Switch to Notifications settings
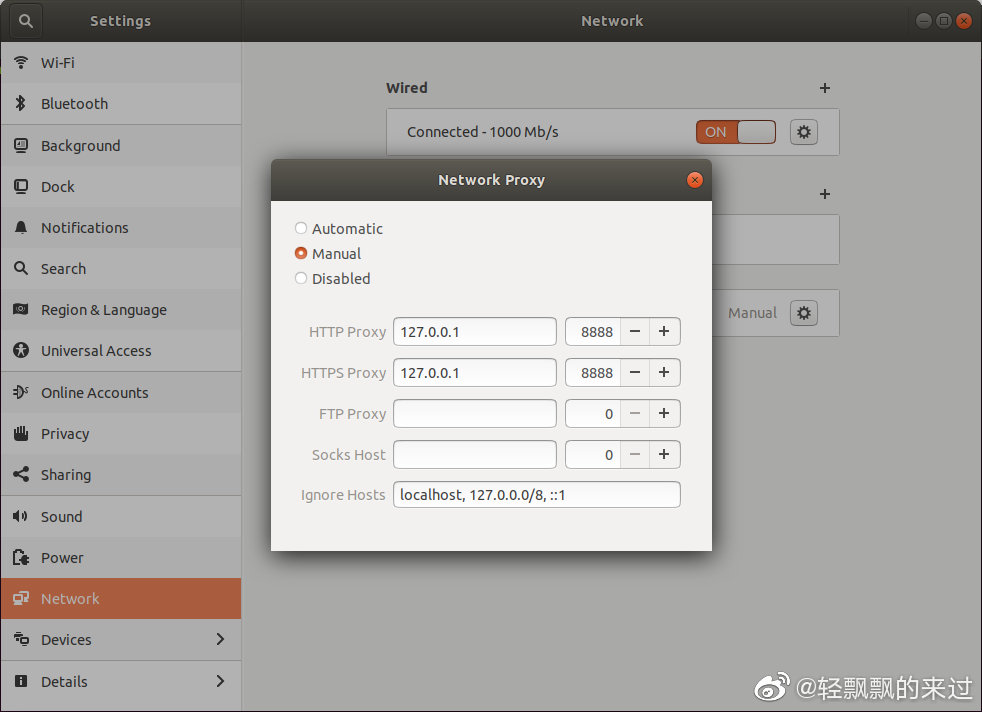 pyautogui.click(x=121, y=227)
